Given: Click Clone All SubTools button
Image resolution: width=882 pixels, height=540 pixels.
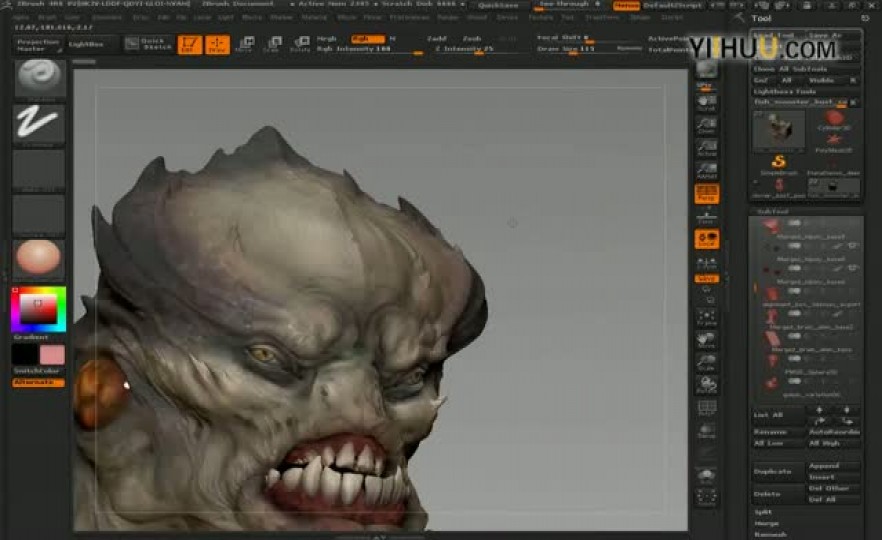Looking at the screenshot, I should [x=806, y=69].
